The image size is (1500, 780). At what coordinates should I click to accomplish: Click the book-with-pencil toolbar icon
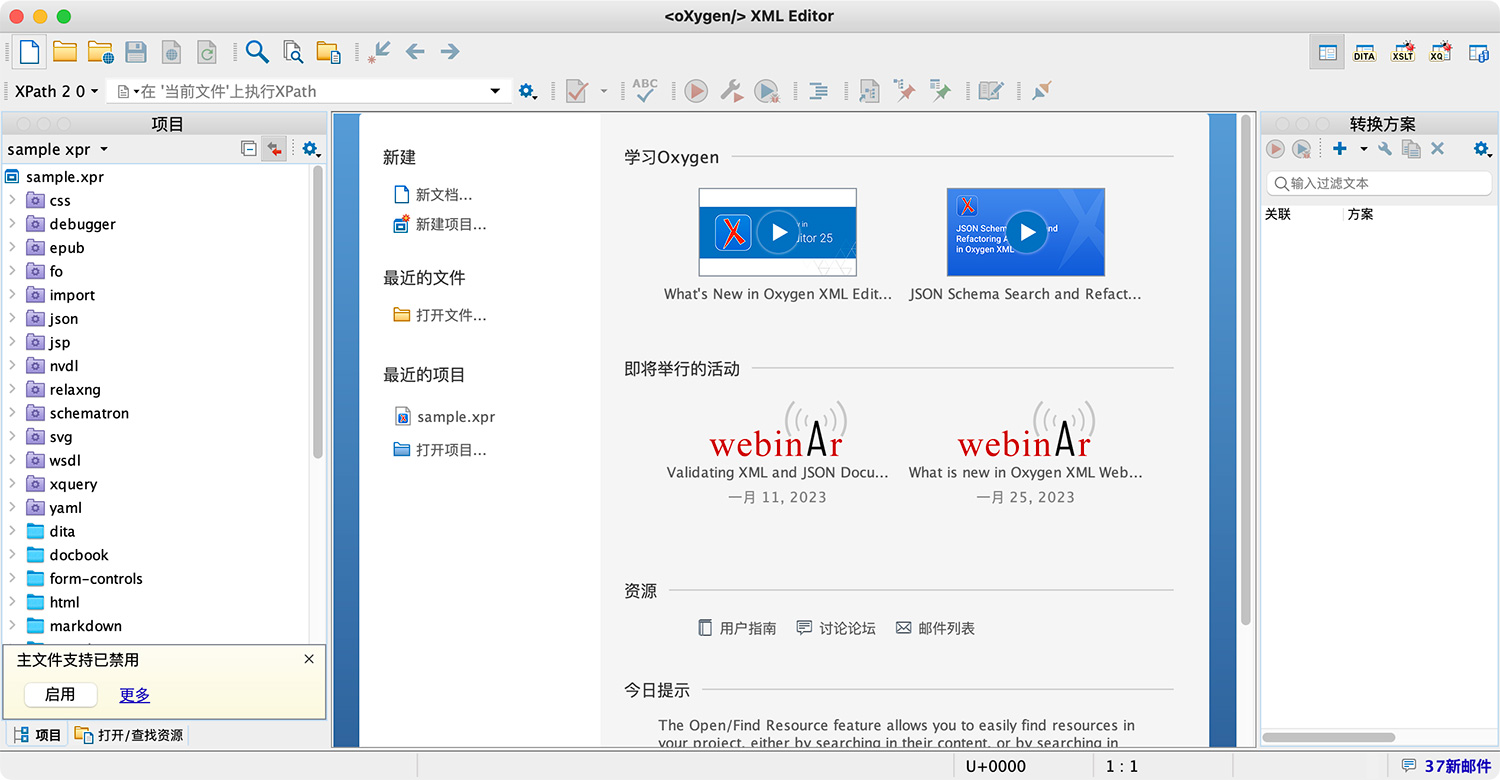coord(991,91)
